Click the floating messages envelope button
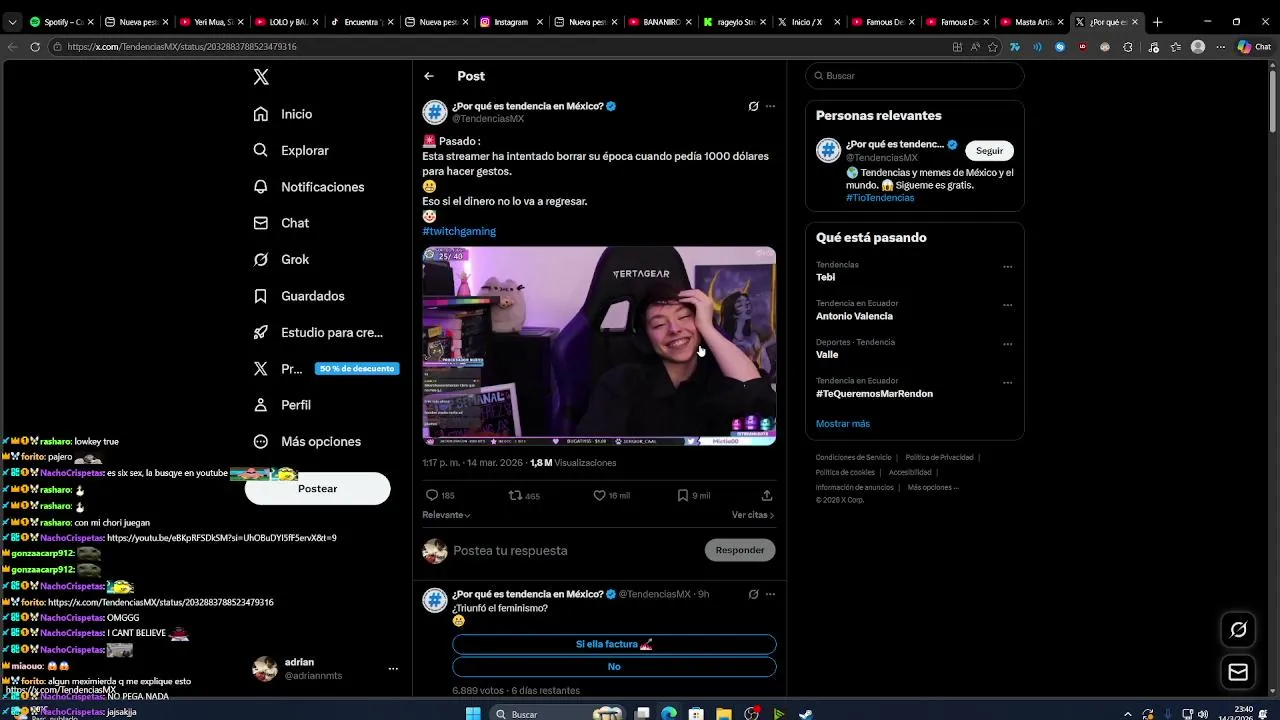 [1238, 673]
